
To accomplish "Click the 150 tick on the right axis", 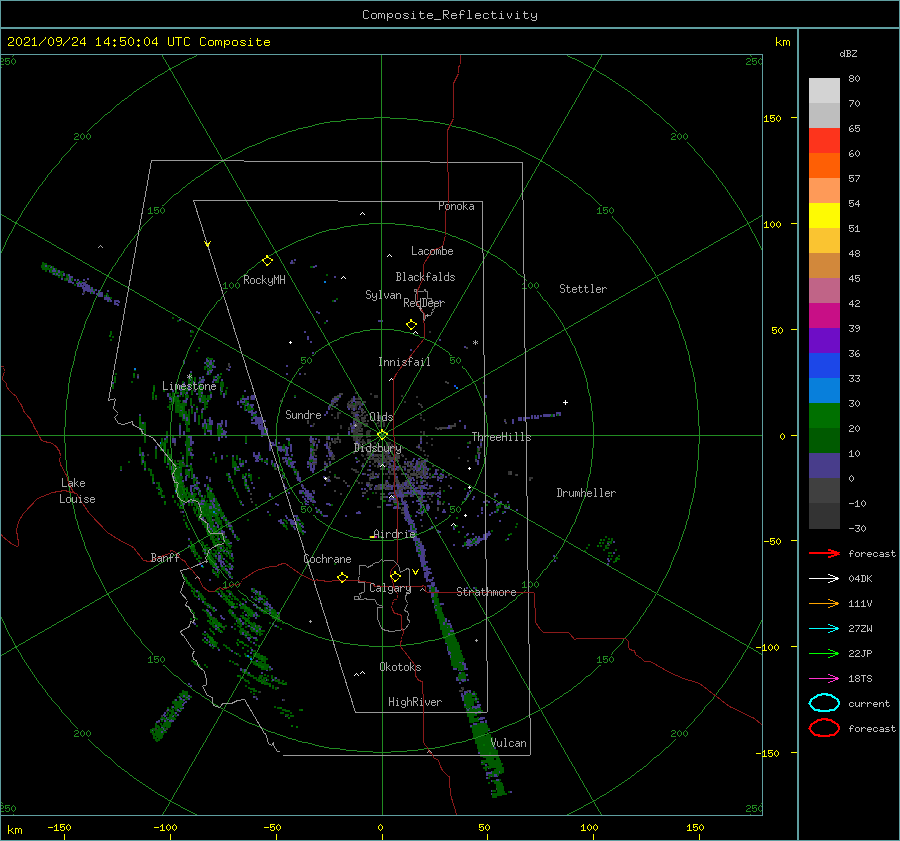I will pos(772,118).
